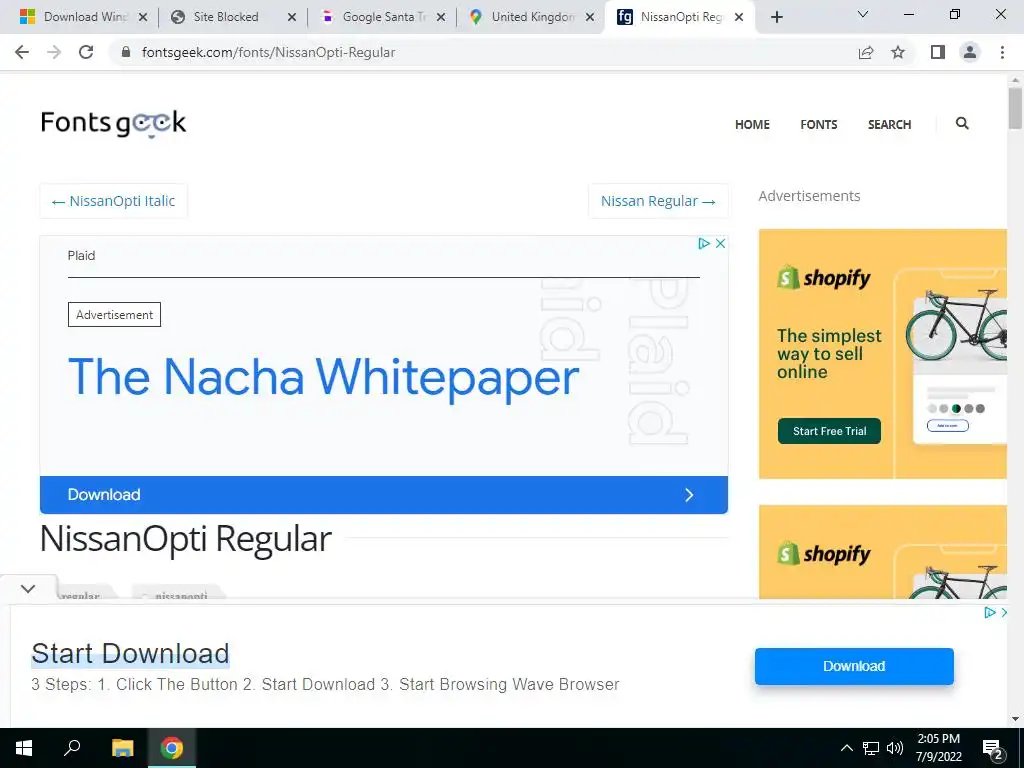Click the AdChoices triangle on Plaid ad
The image size is (1024, 768).
(703, 244)
